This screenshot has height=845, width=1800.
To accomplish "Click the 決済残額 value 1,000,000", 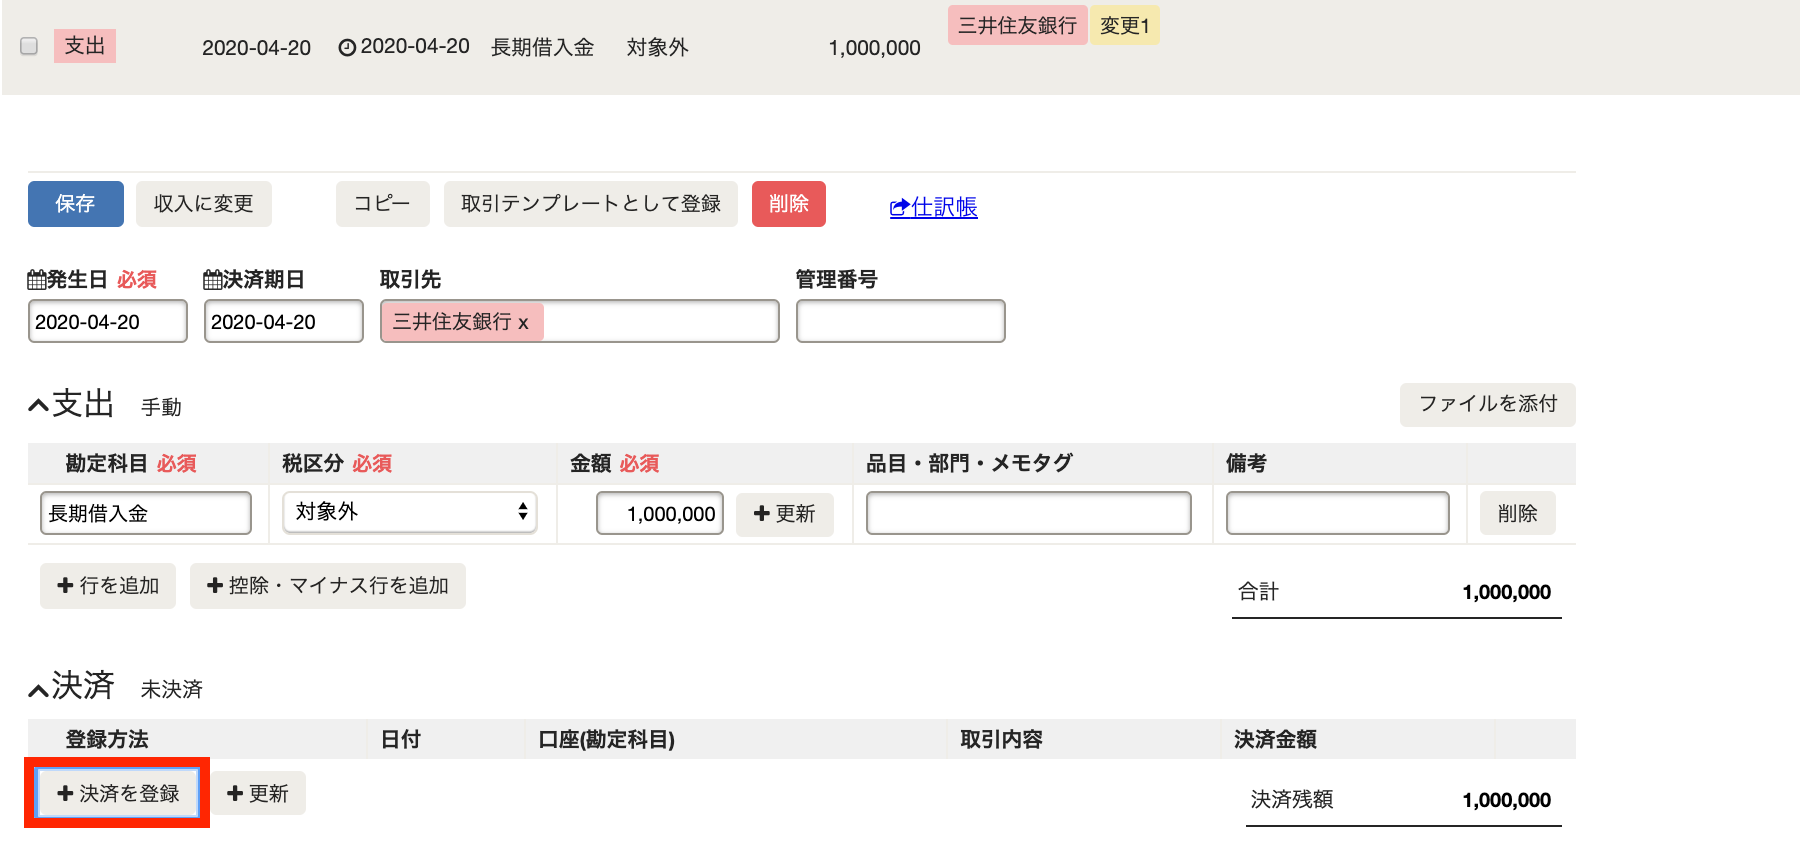I will coord(1506,800).
